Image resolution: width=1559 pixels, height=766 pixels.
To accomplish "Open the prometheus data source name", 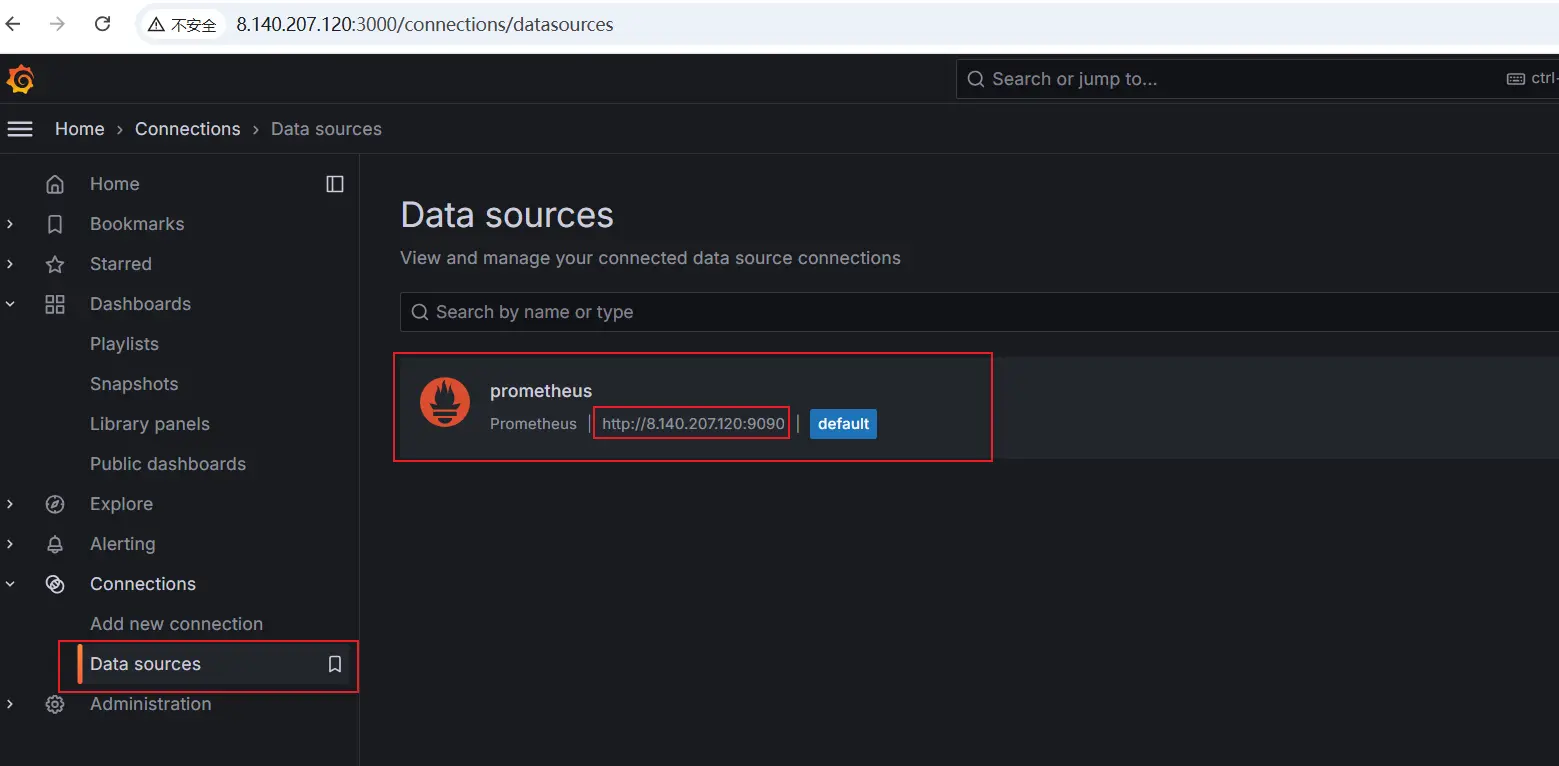I will click(x=541, y=391).
